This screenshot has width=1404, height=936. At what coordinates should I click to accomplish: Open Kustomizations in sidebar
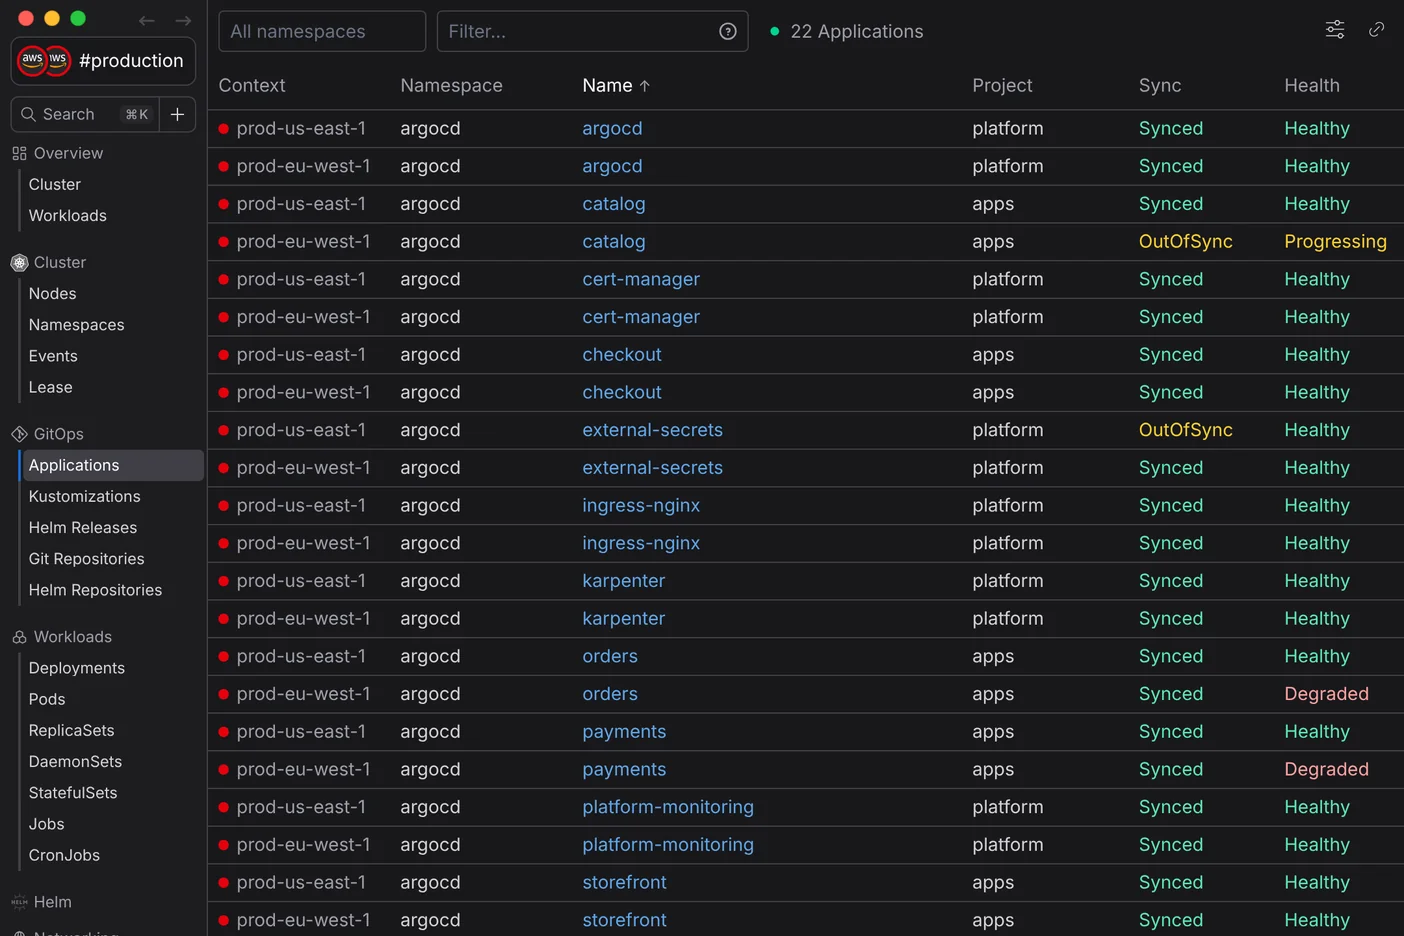click(x=85, y=497)
